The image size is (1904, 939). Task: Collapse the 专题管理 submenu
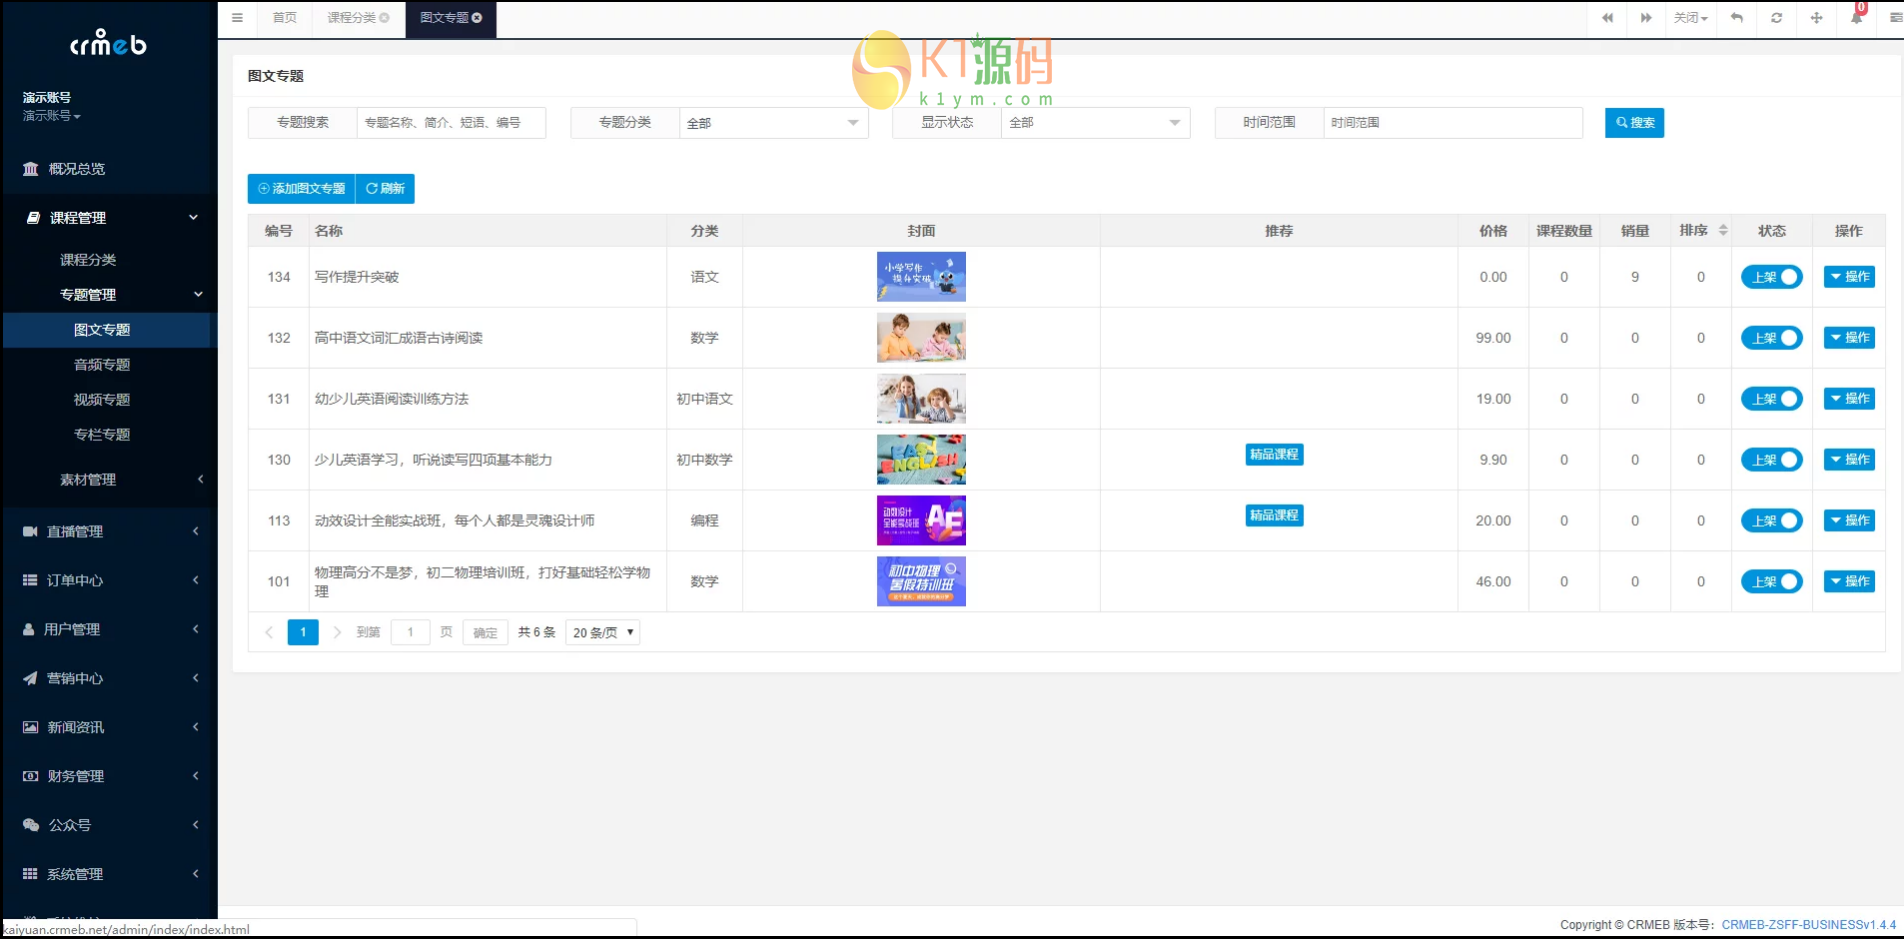point(109,295)
